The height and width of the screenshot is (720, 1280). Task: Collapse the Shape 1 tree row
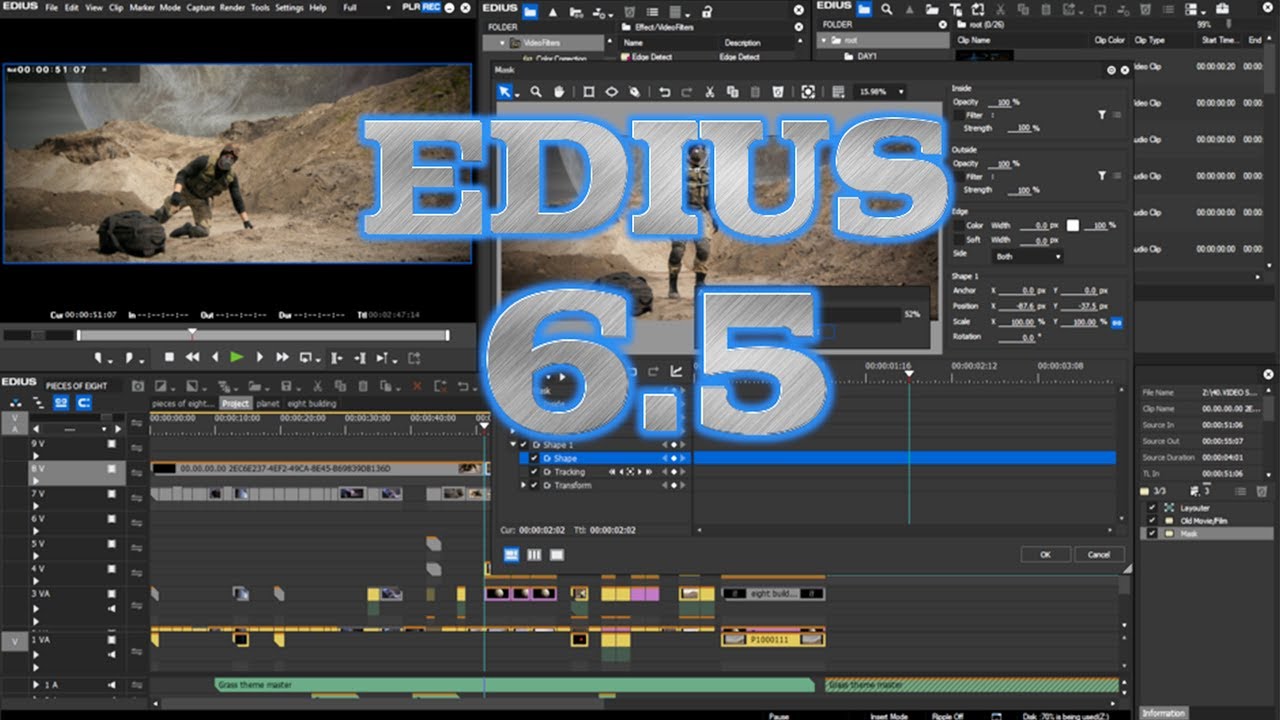514,444
